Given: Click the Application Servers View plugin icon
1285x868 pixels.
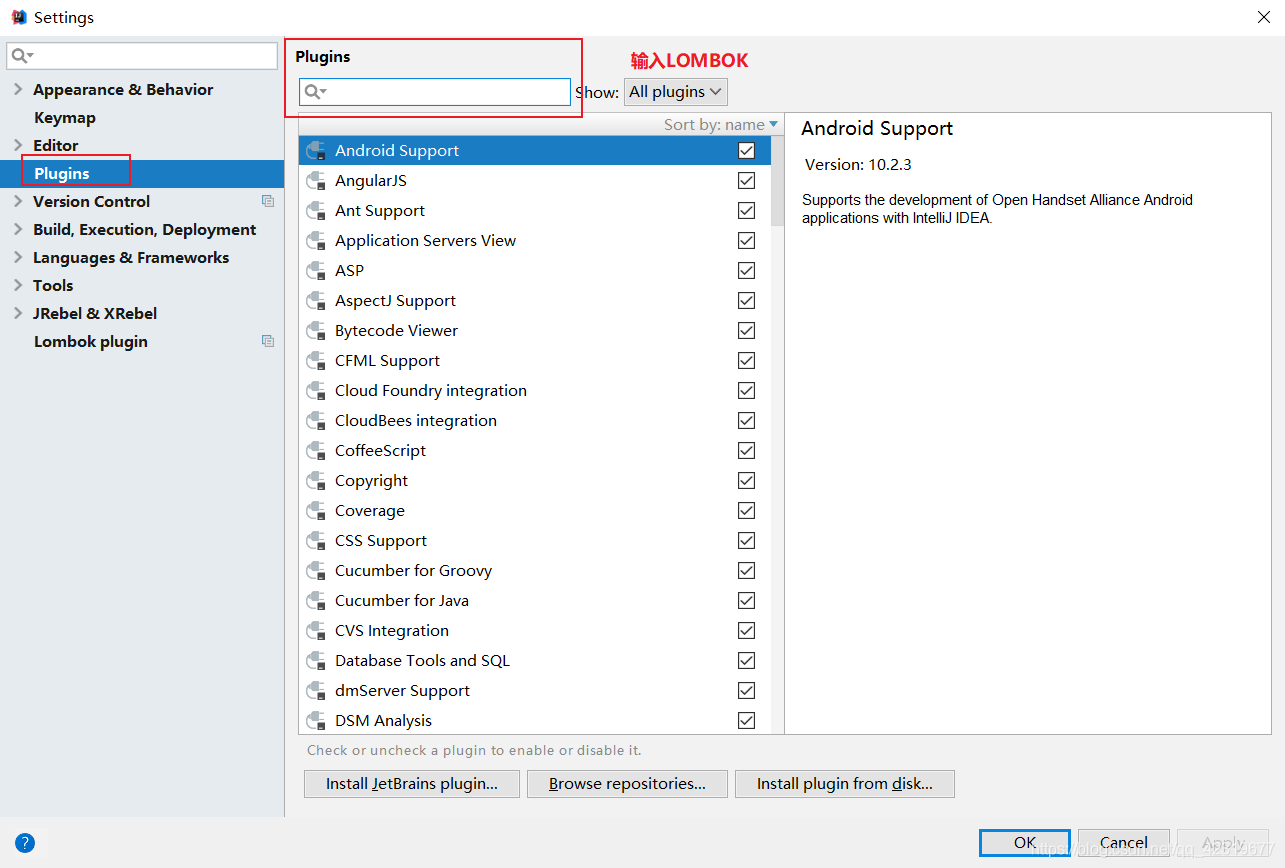Looking at the screenshot, I should (x=317, y=240).
